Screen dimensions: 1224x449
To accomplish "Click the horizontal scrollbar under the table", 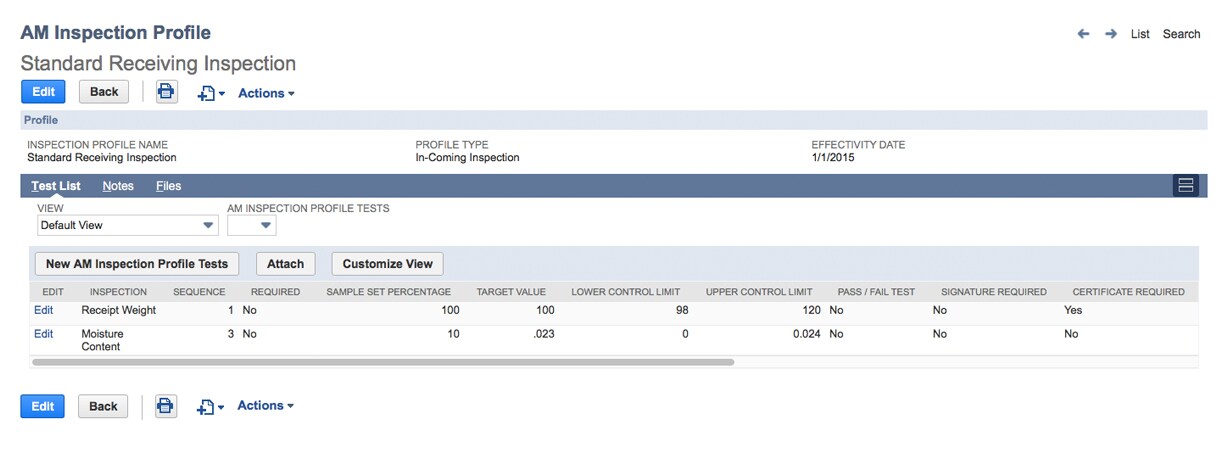I will pos(383,362).
